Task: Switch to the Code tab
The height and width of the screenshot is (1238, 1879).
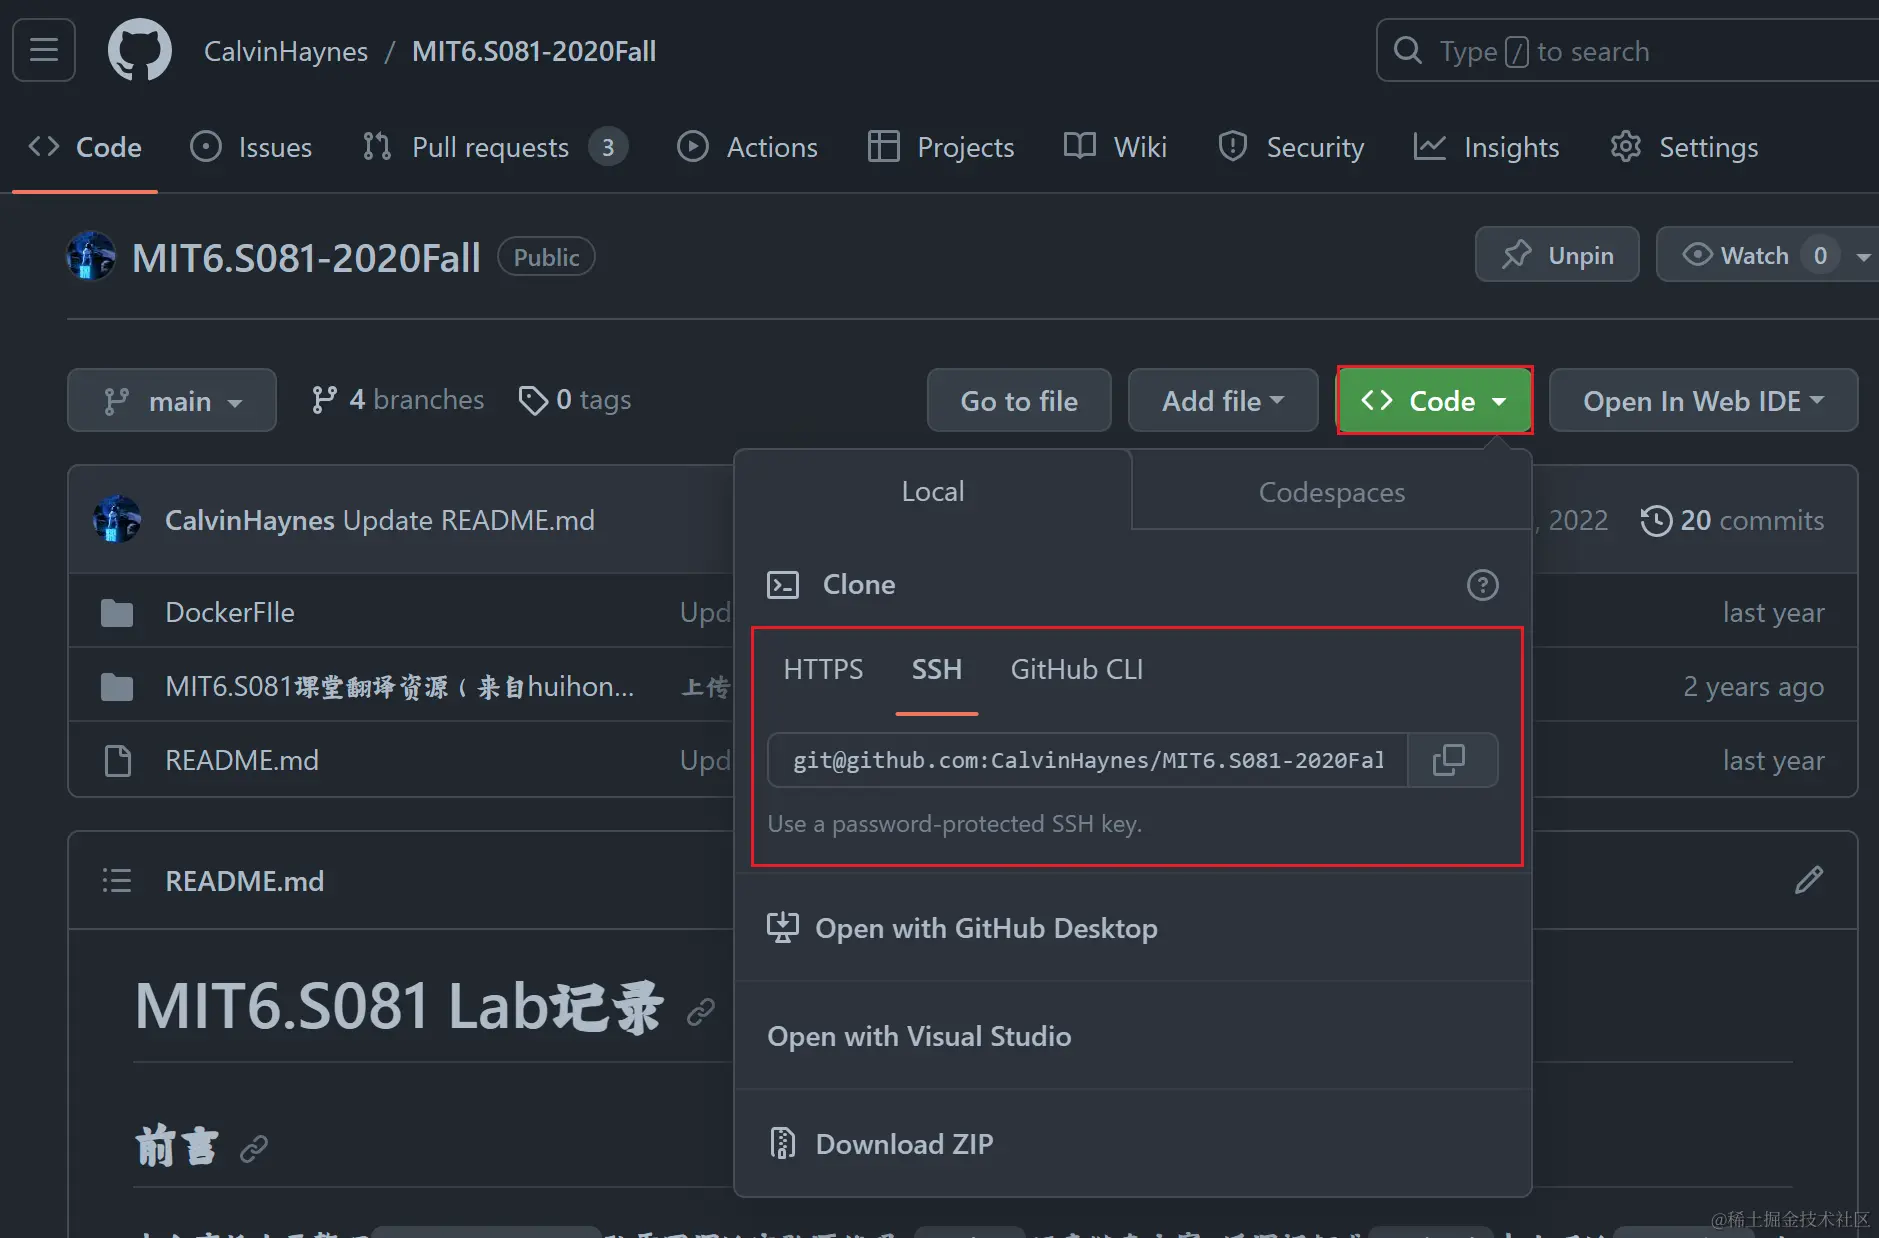Action: click(85, 147)
